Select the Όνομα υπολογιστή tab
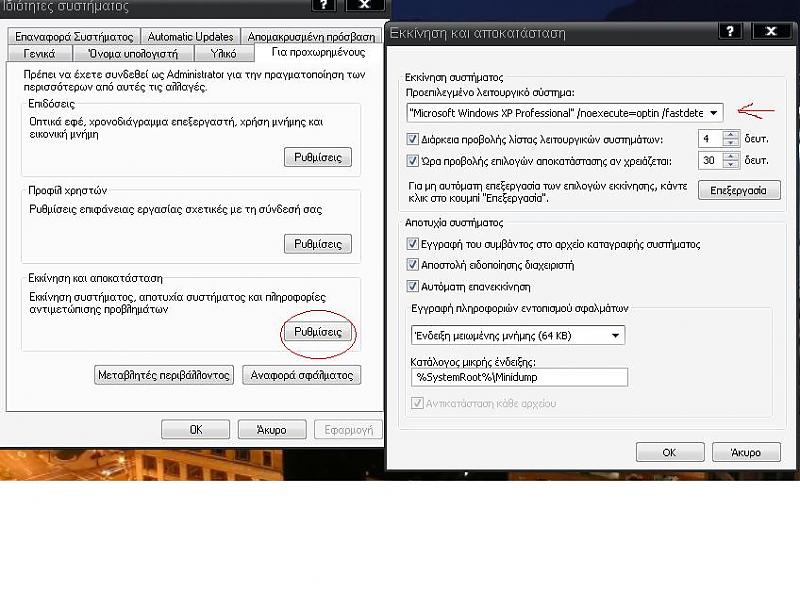Image resolution: width=800 pixels, height=592 pixels. click(x=133, y=54)
